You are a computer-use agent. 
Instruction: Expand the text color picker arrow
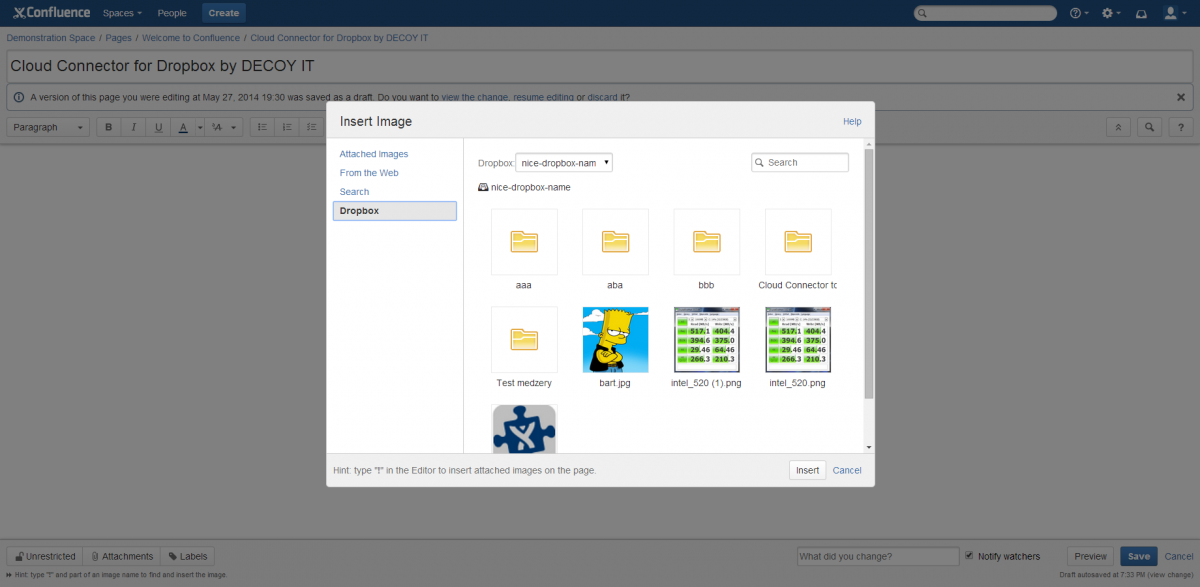(200, 127)
